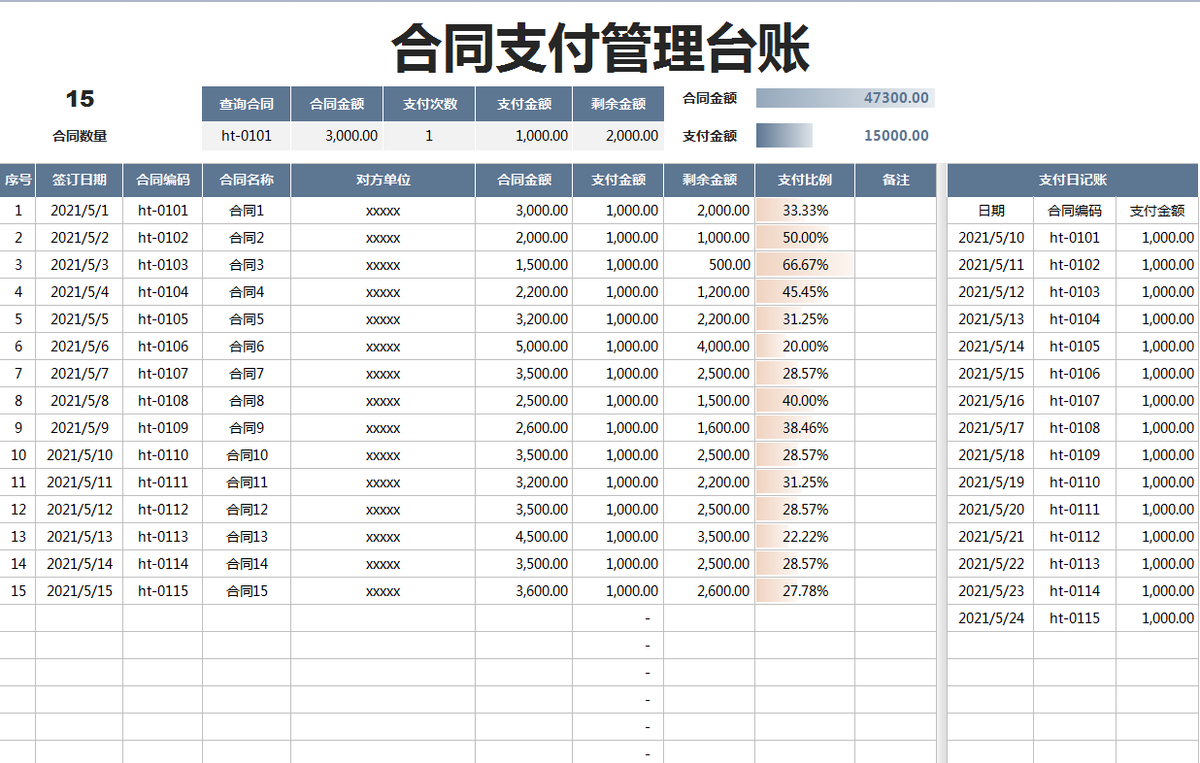
Task: Select the 合同名称 column header
Action: 246,180
